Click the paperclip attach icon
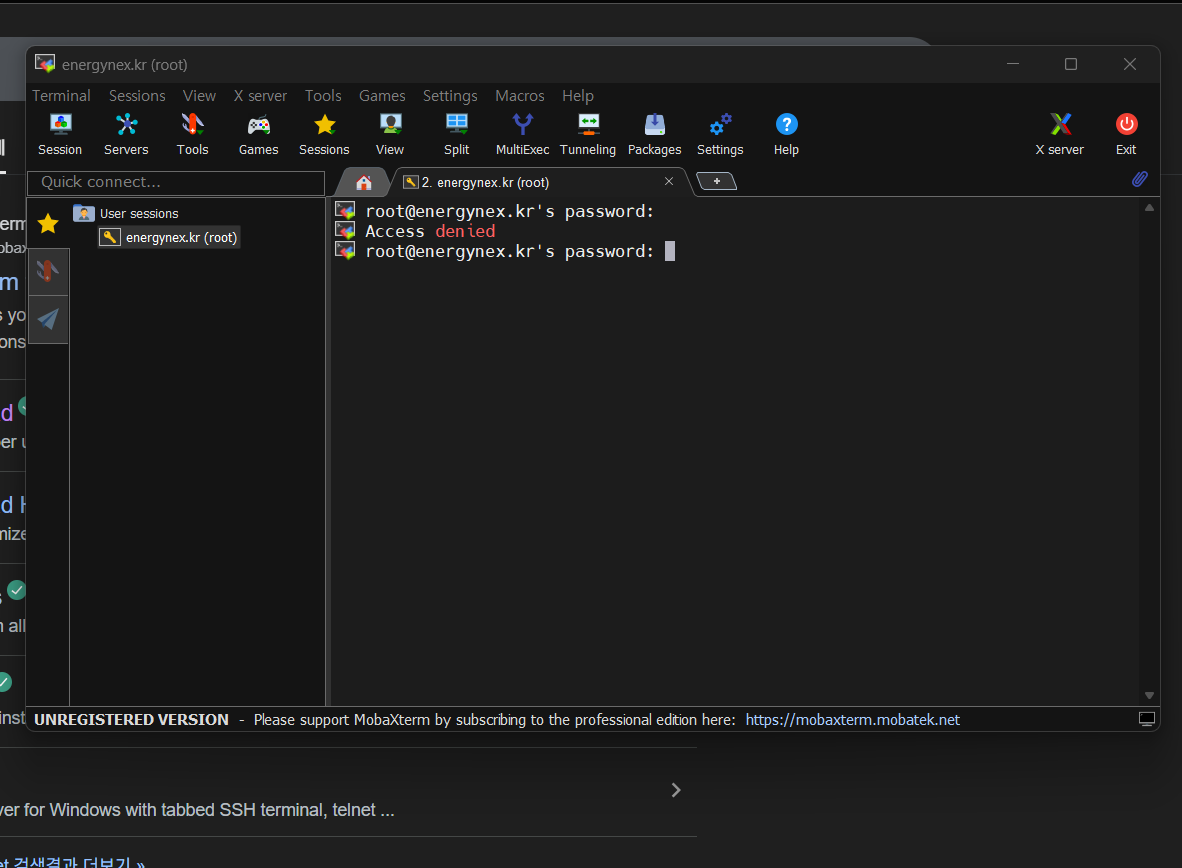The image size is (1182, 868). point(1140,179)
